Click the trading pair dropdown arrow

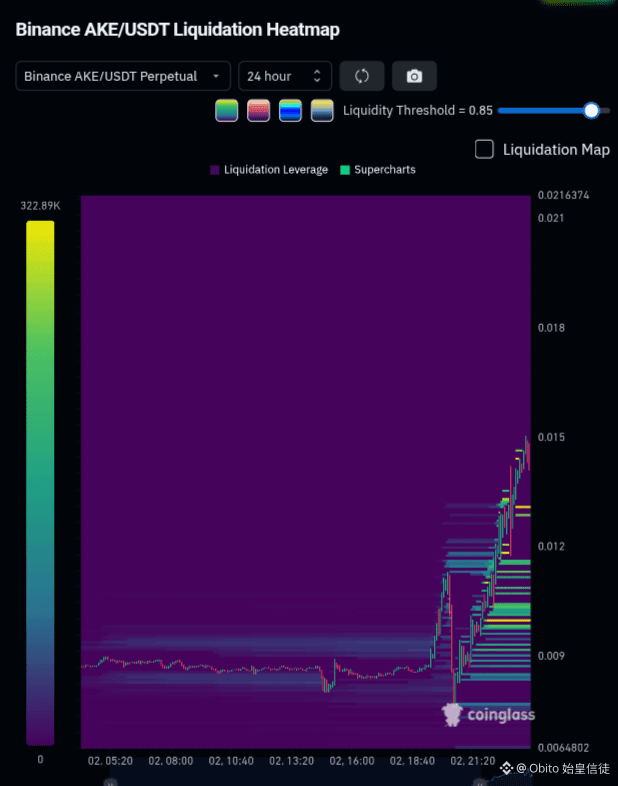216,76
